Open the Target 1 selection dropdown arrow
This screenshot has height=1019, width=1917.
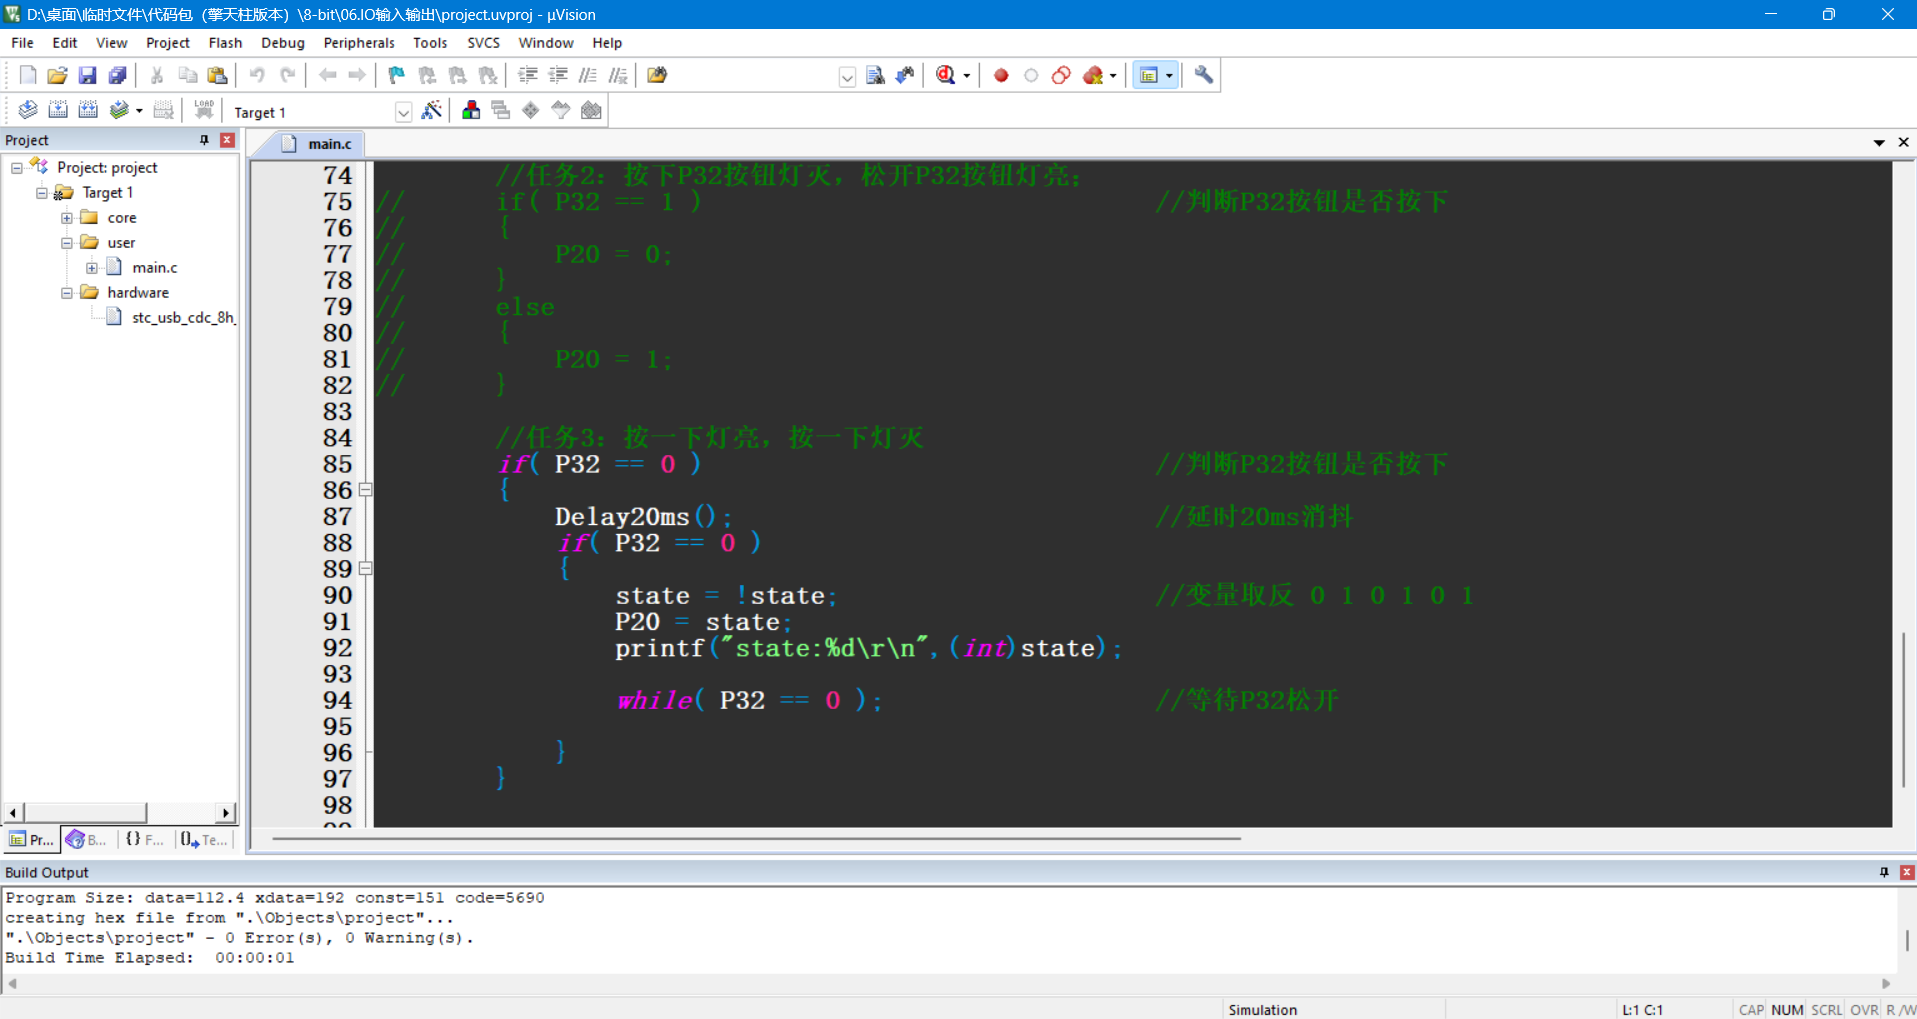[x=403, y=112]
